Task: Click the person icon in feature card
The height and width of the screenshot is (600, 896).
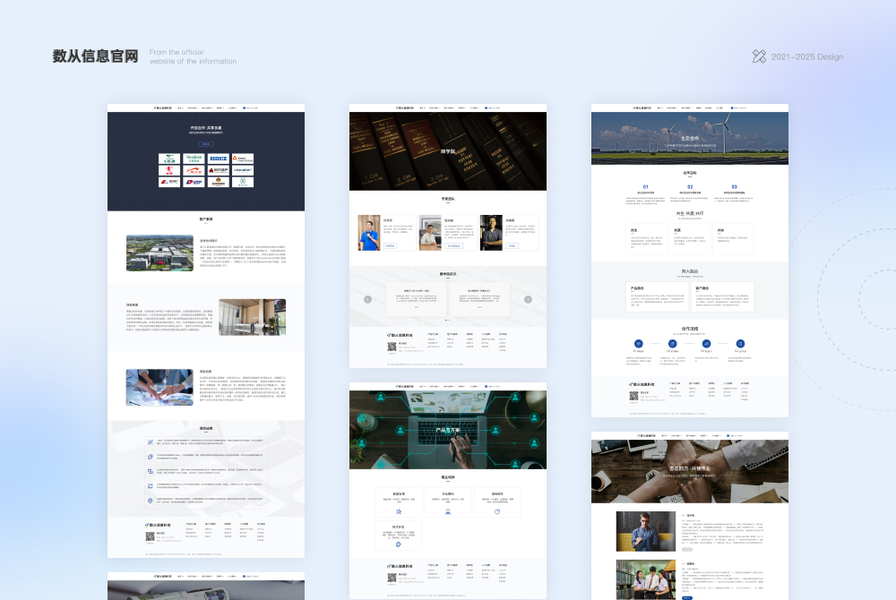Action: coord(447,511)
